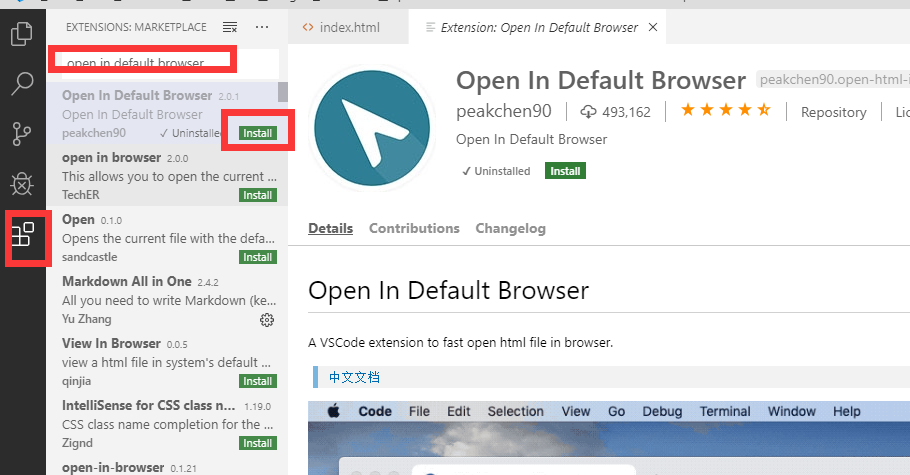Switch to the Contributions tab
Image resolution: width=910 pixels, height=475 pixels.
pyautogui.click(x=414, y=228)
